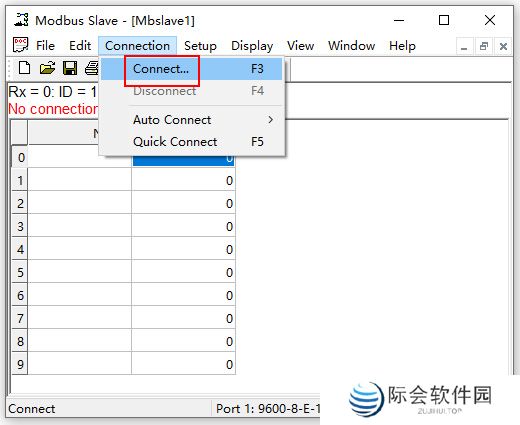Open the File menu

tap(45, 46)
